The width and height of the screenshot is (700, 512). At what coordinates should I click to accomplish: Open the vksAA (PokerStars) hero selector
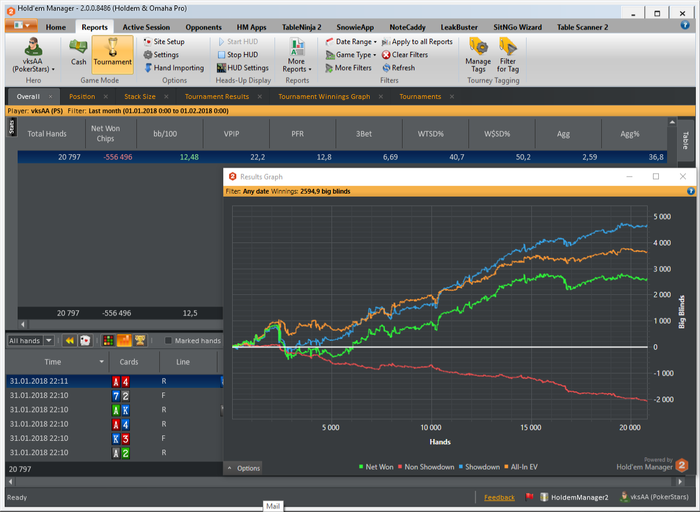pyautogui.click(x=33, y=55)
